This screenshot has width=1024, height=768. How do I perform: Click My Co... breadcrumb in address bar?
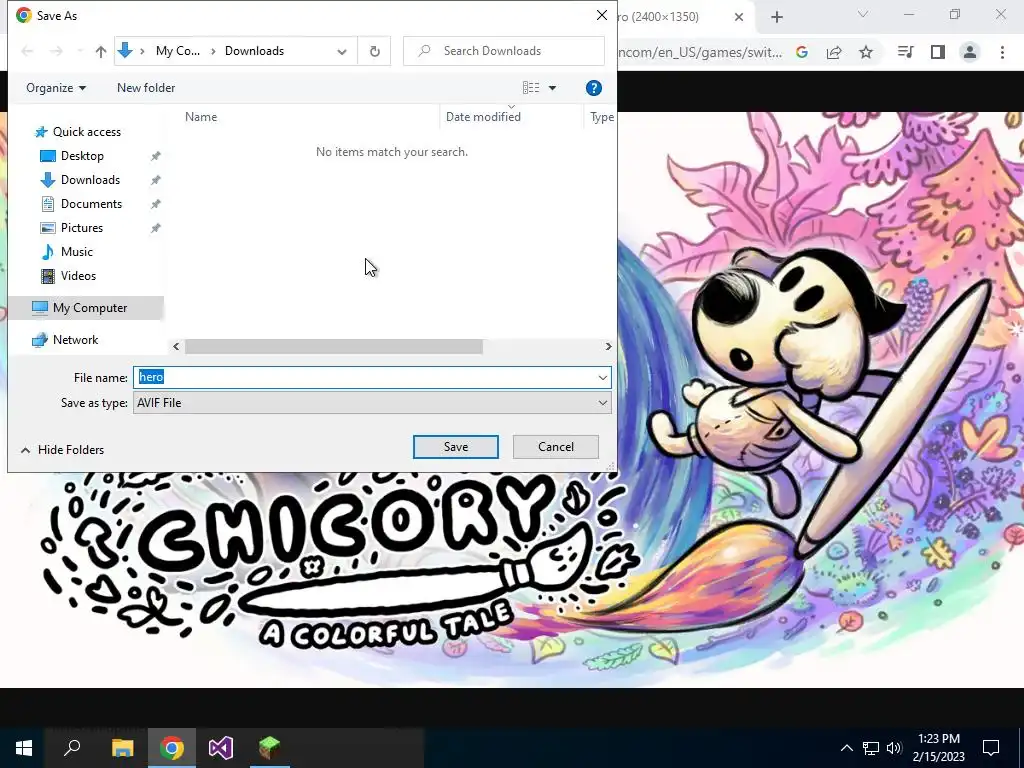click(x=178, y=51)
